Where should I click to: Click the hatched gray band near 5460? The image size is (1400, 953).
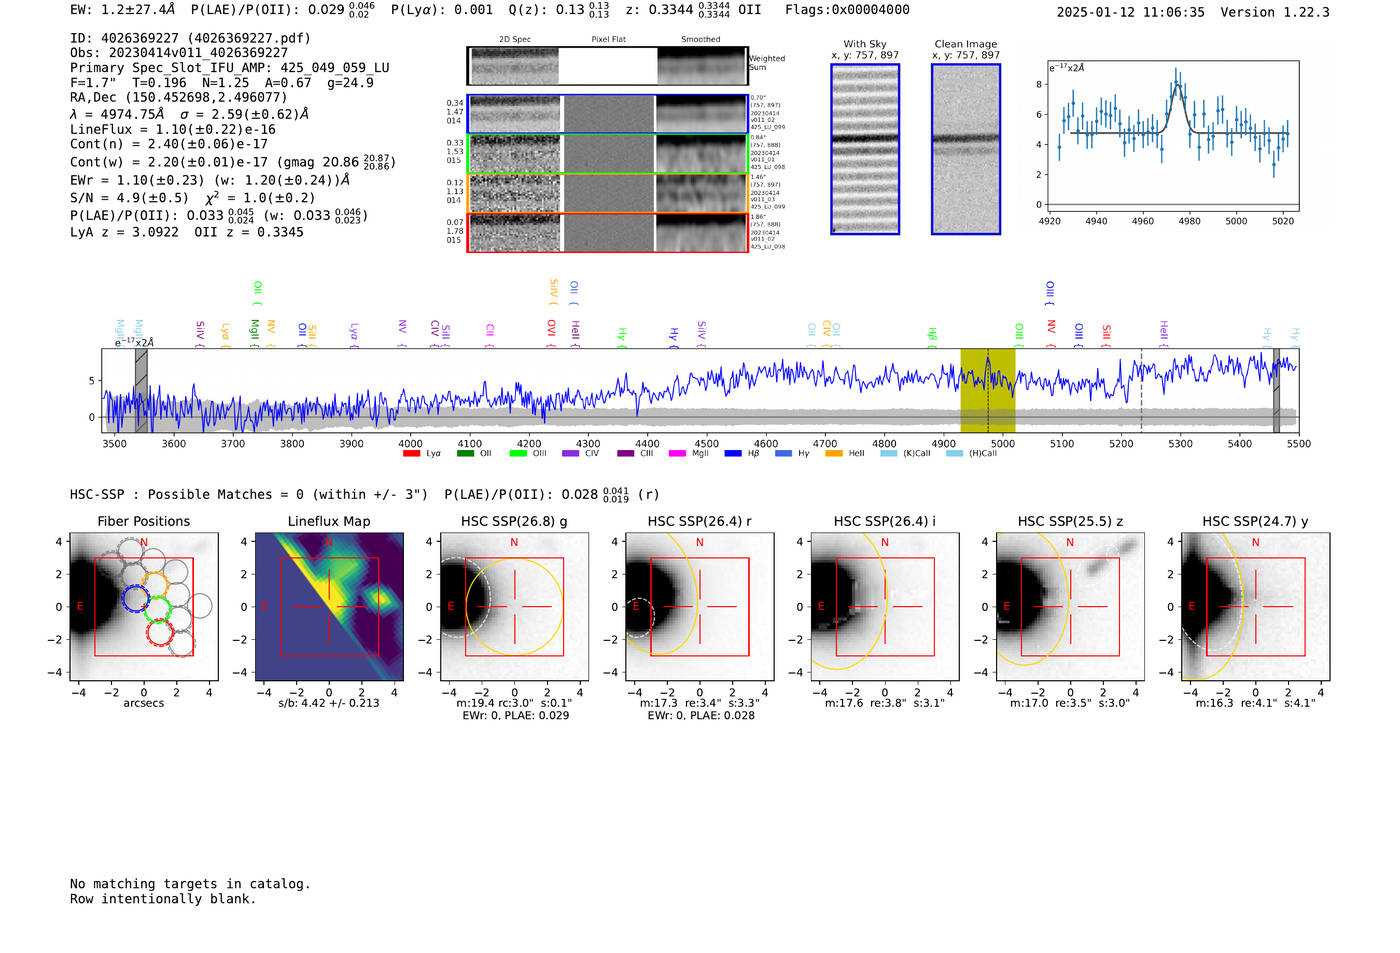click(x=1276, y=391)
